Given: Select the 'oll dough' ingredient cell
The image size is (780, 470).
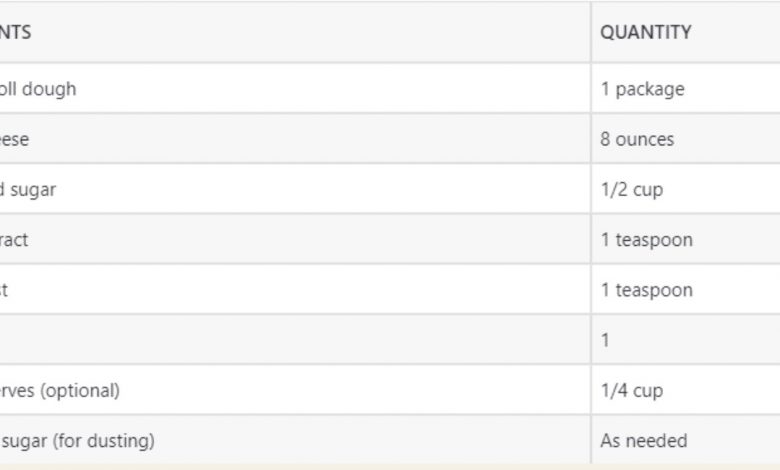Looking at the screenshot, I should pos(38,89).
